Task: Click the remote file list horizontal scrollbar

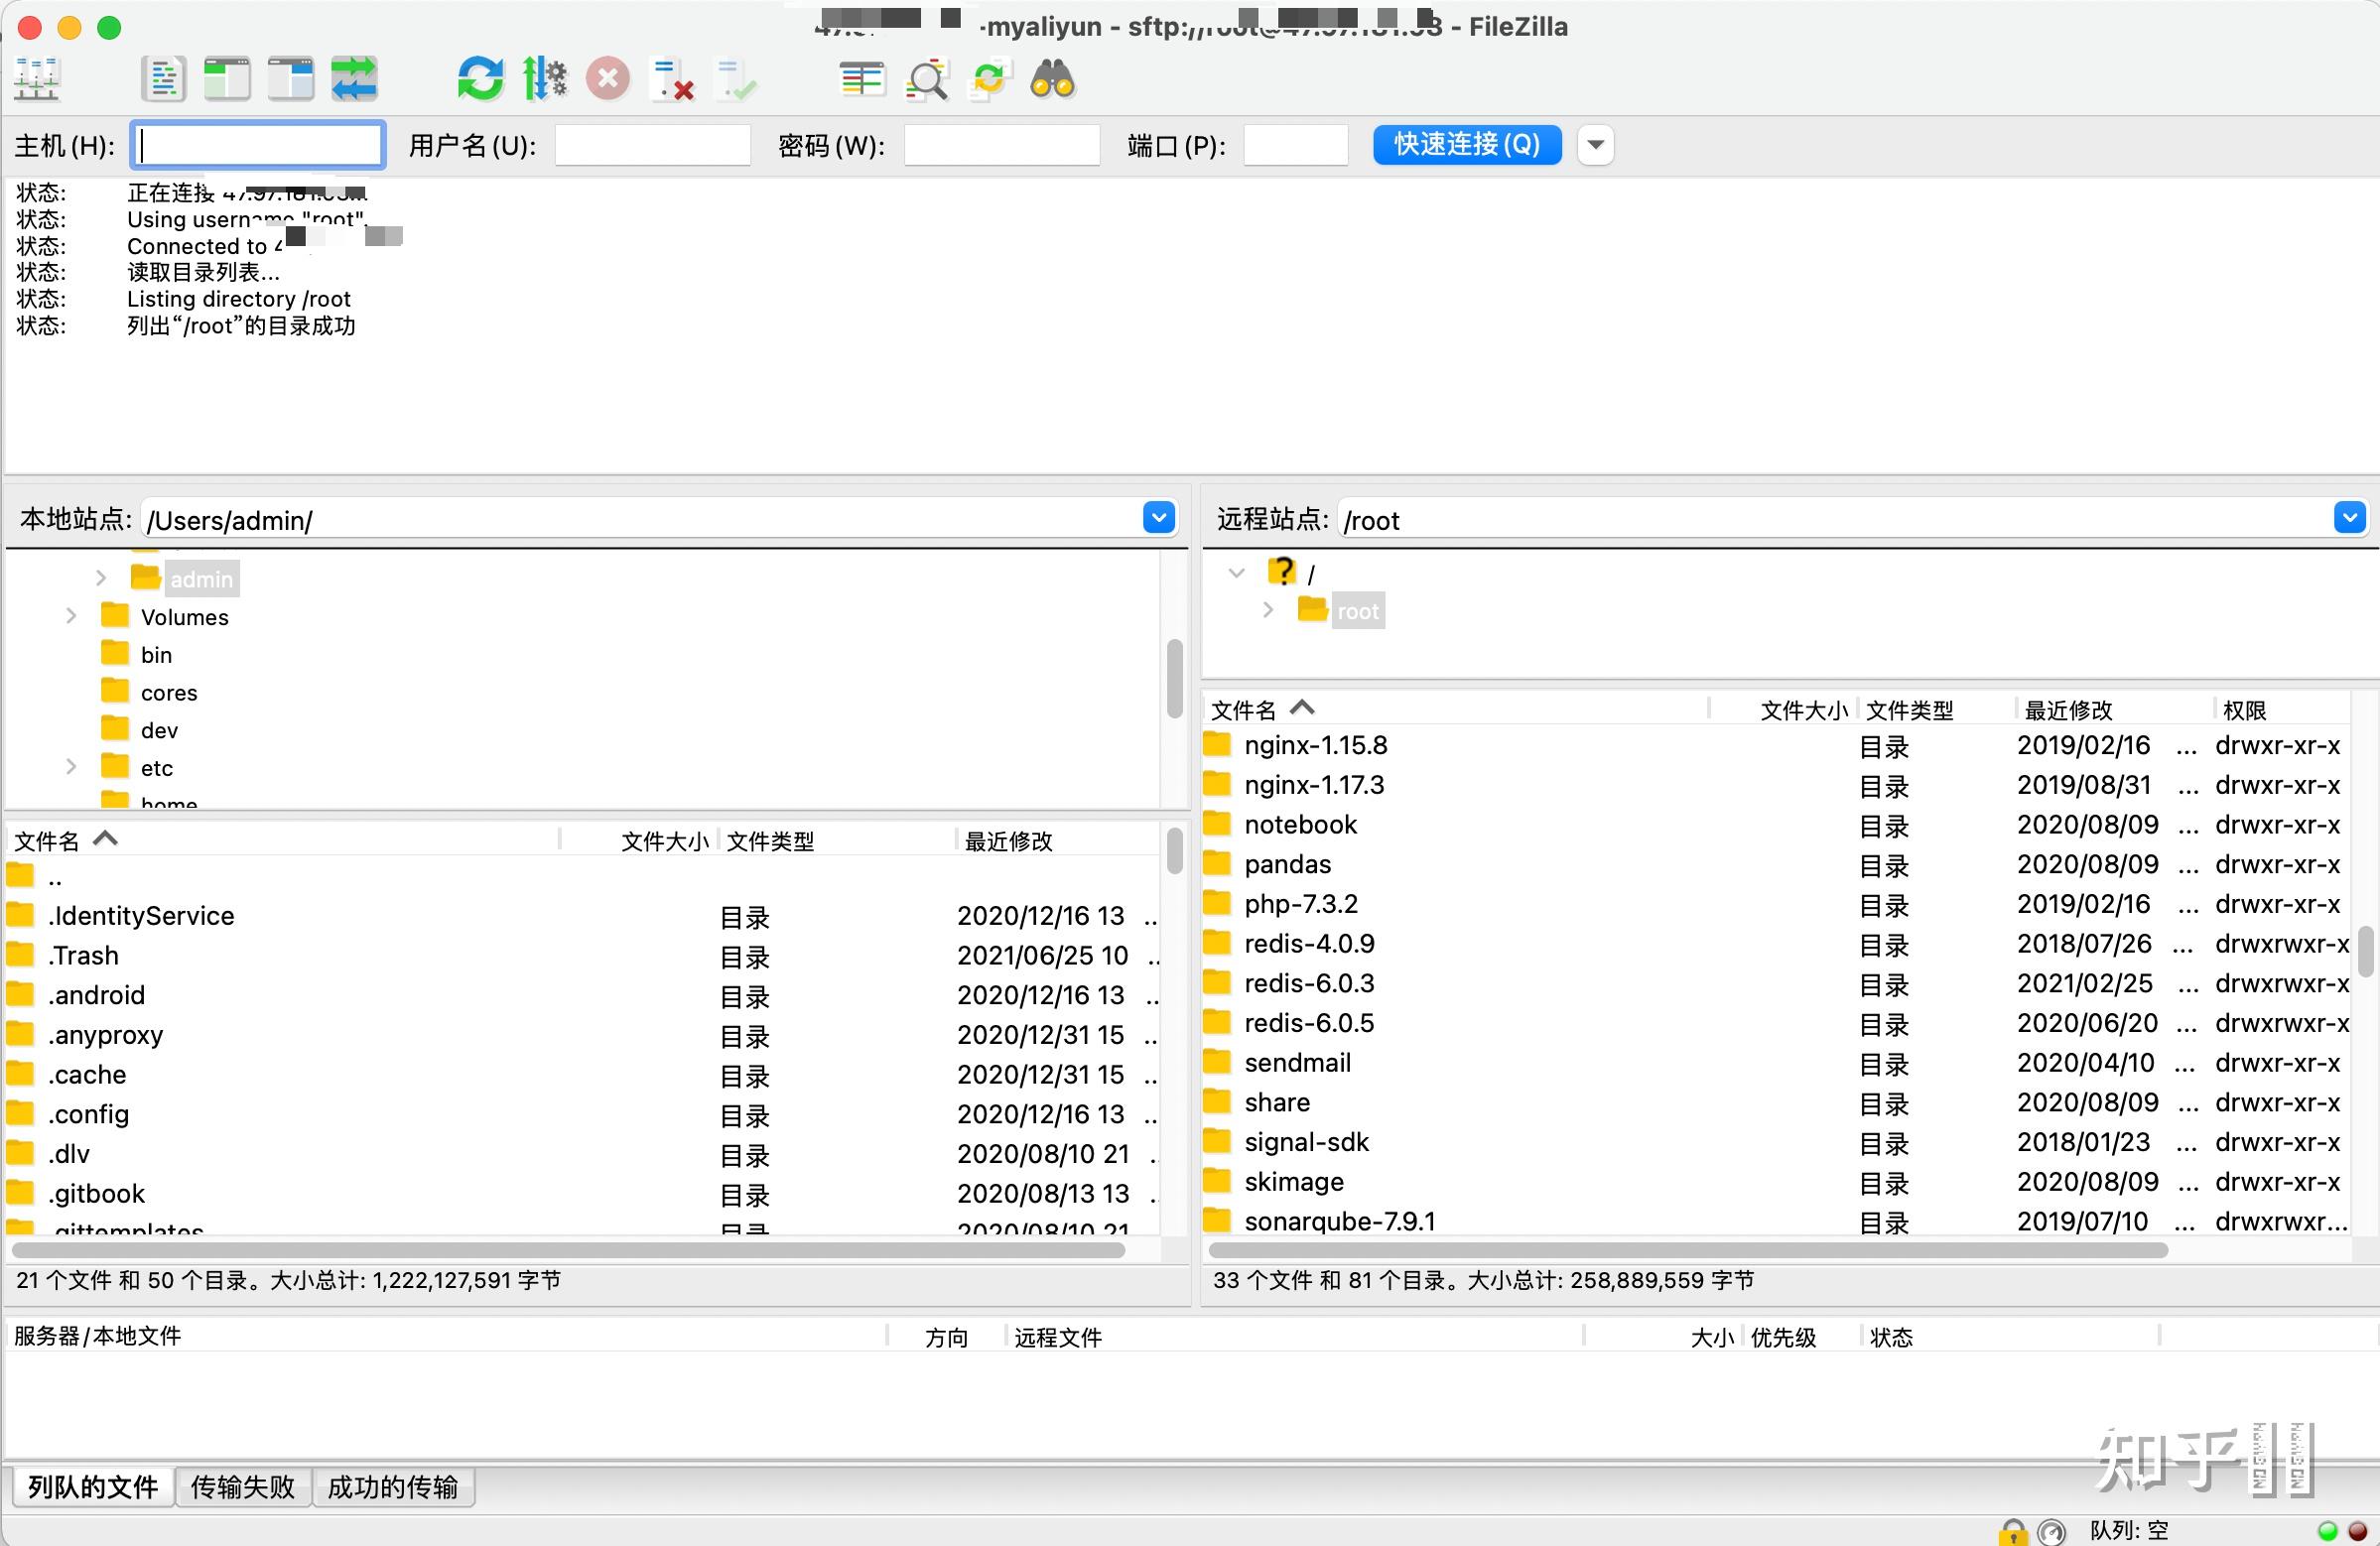Action: (x=1687, y=1250)
